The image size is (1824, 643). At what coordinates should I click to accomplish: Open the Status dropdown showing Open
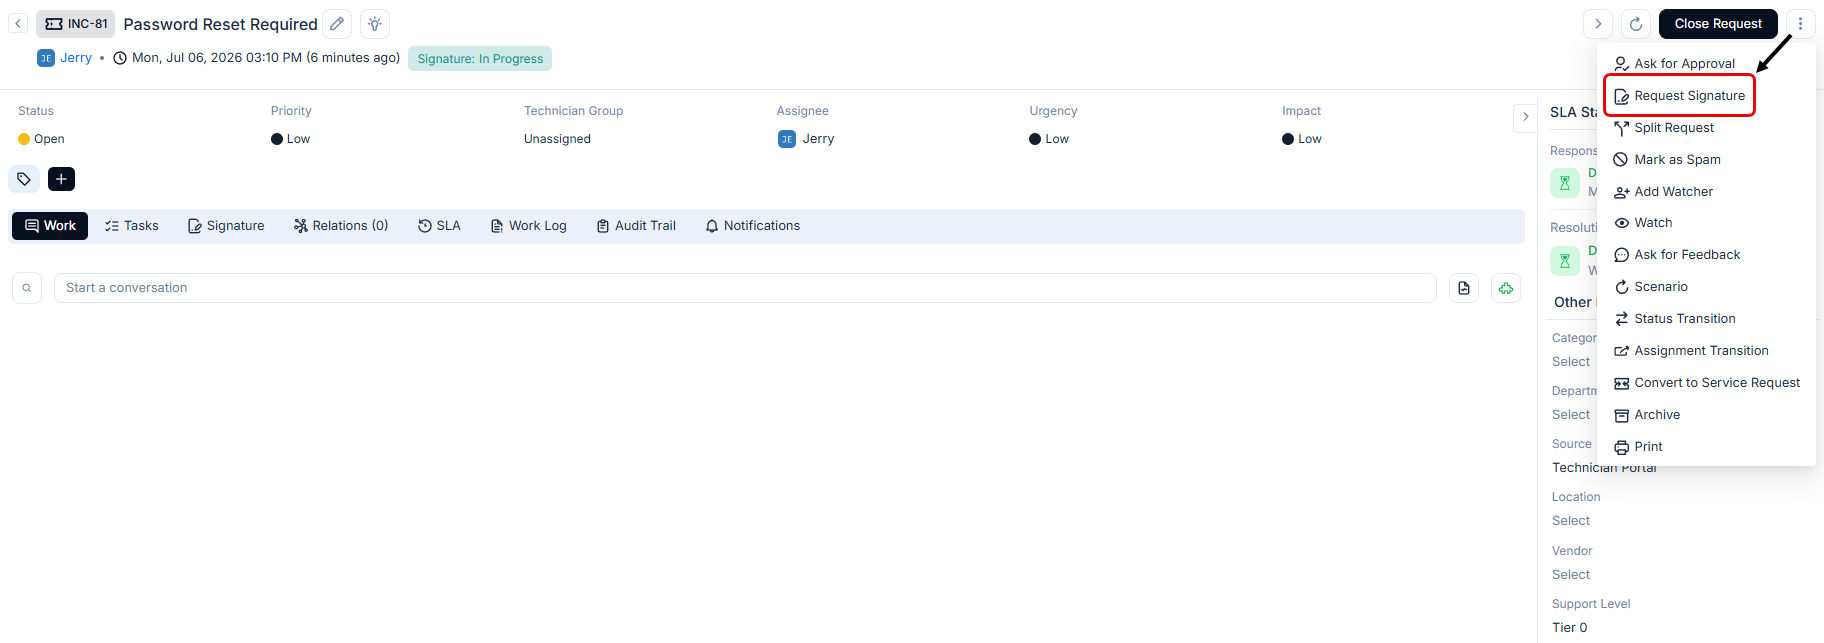(41, 139)
